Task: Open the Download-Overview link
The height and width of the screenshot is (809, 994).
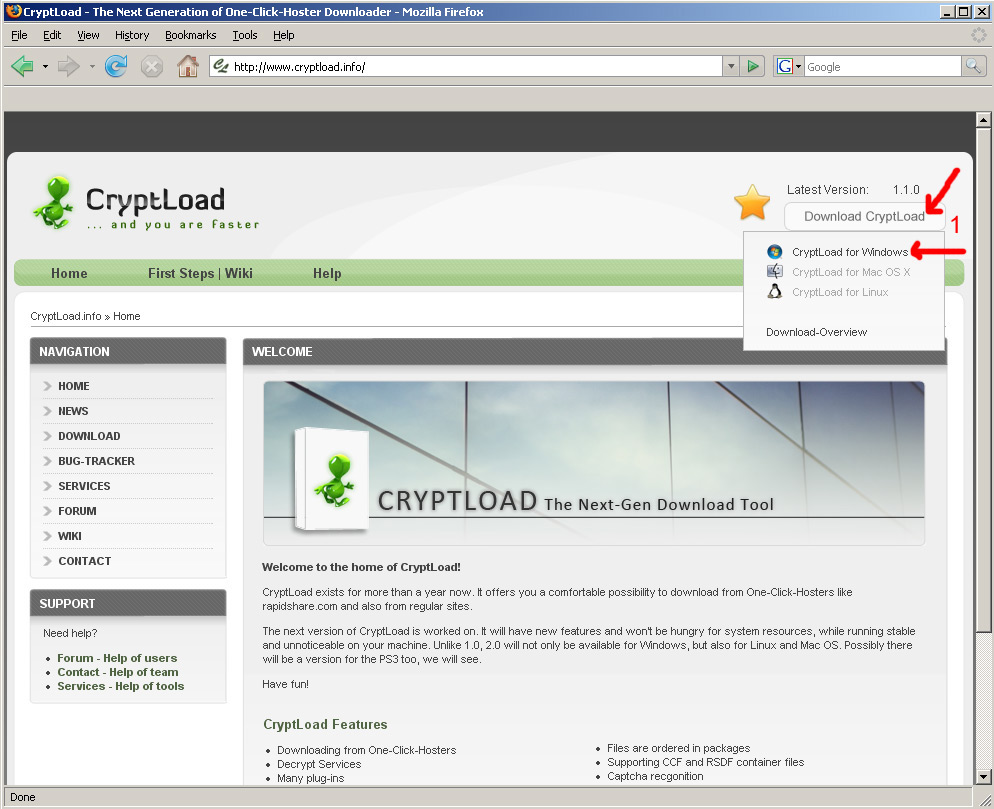Action: [x=816, y=332]
